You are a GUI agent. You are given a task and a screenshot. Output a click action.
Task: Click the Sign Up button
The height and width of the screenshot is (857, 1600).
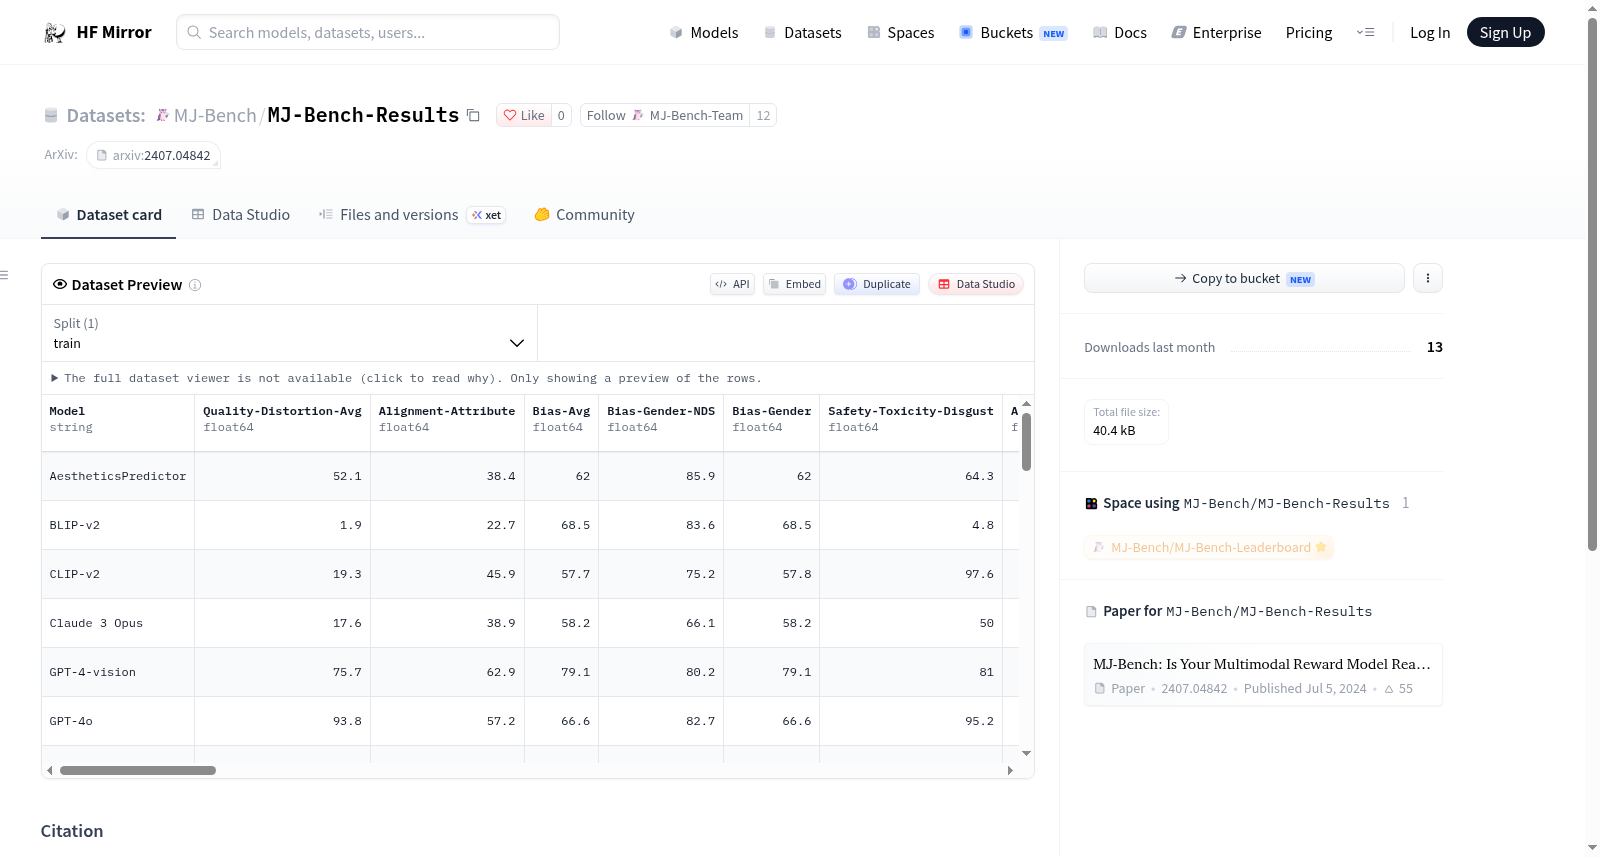[1506, 32]
